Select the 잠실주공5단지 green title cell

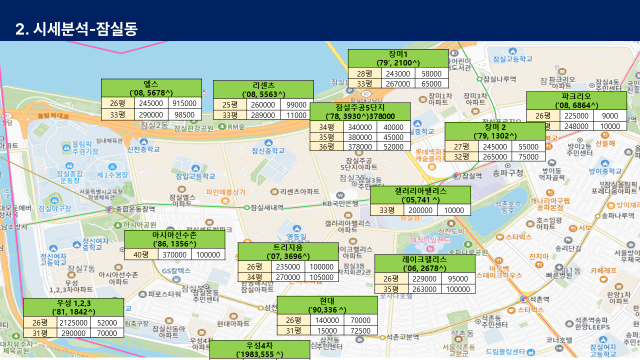point(360,111)
